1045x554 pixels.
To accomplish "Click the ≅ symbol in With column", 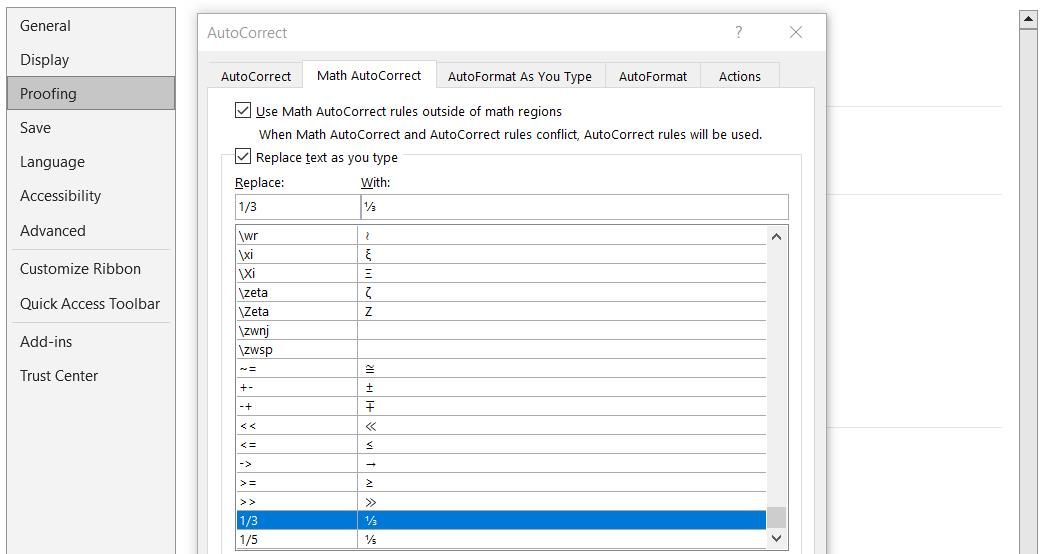I will point(370,369).
